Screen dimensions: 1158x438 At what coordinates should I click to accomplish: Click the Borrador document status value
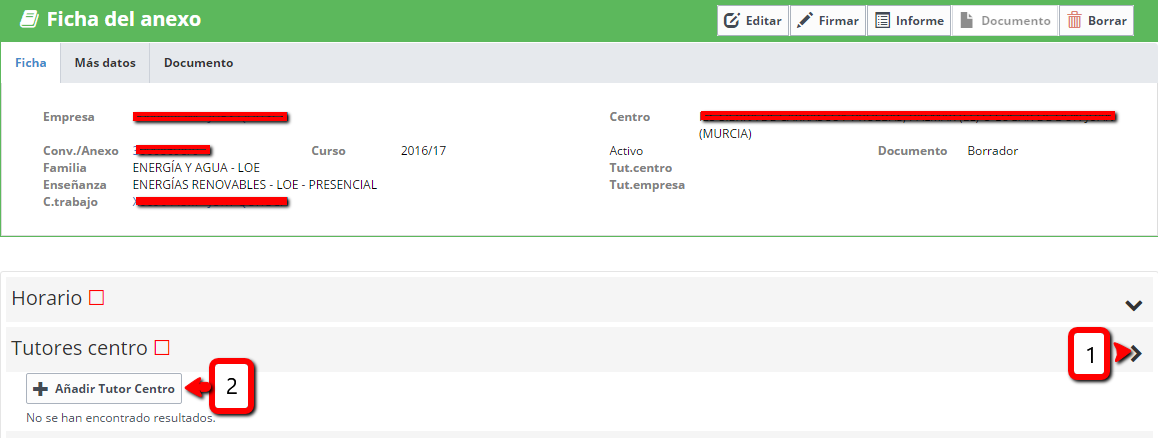pos(992,151)
